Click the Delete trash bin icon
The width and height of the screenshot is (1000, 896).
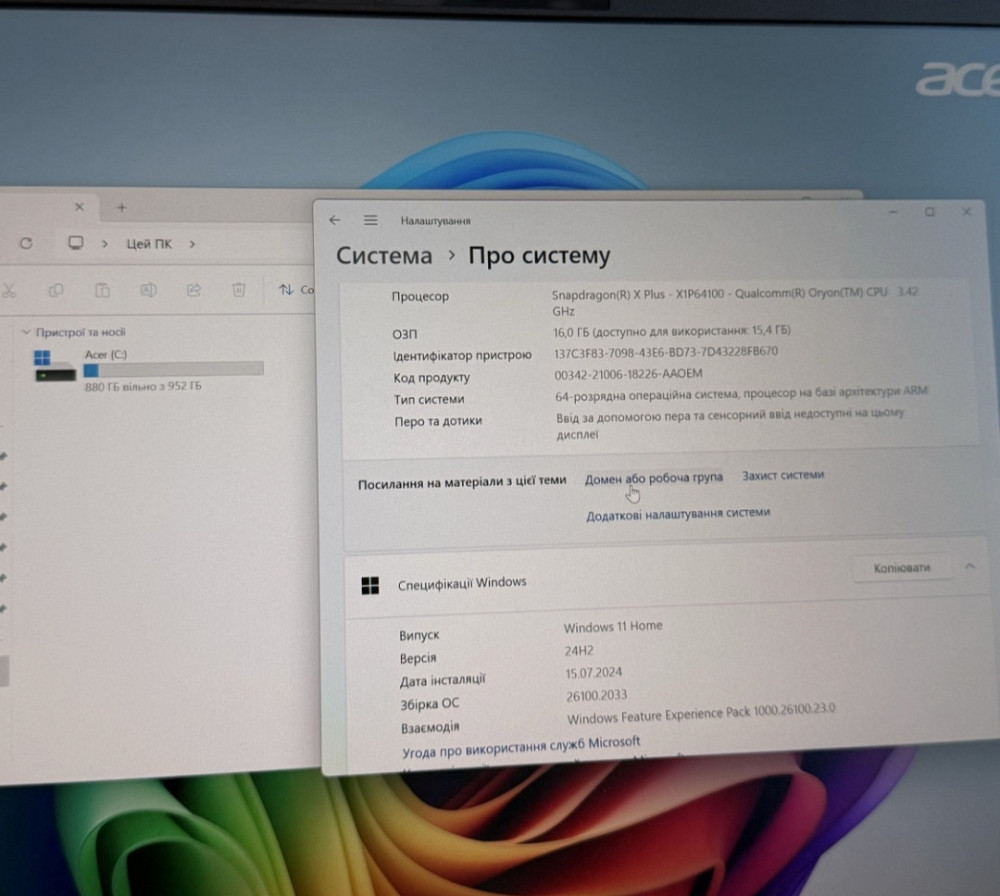click(238, 291)
